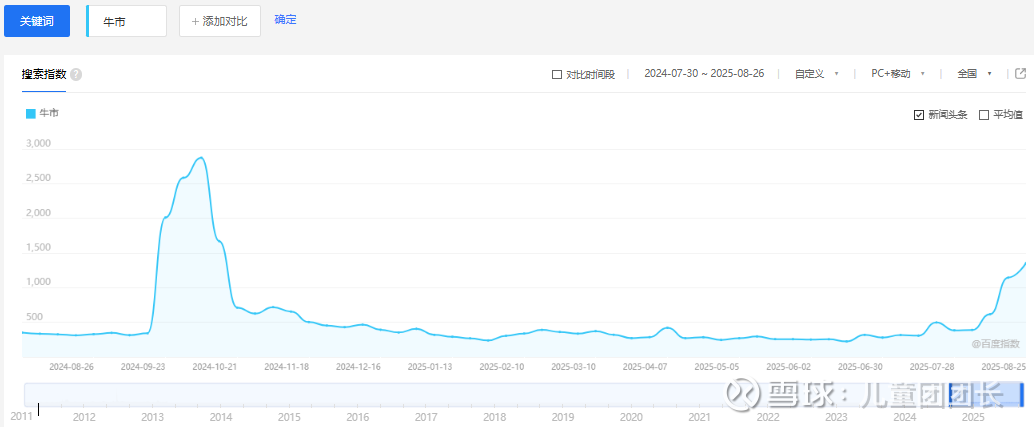This screenshot has width=1034, height=427.
Task: Click 2014 on the year timeline
Action: (221, 417)
